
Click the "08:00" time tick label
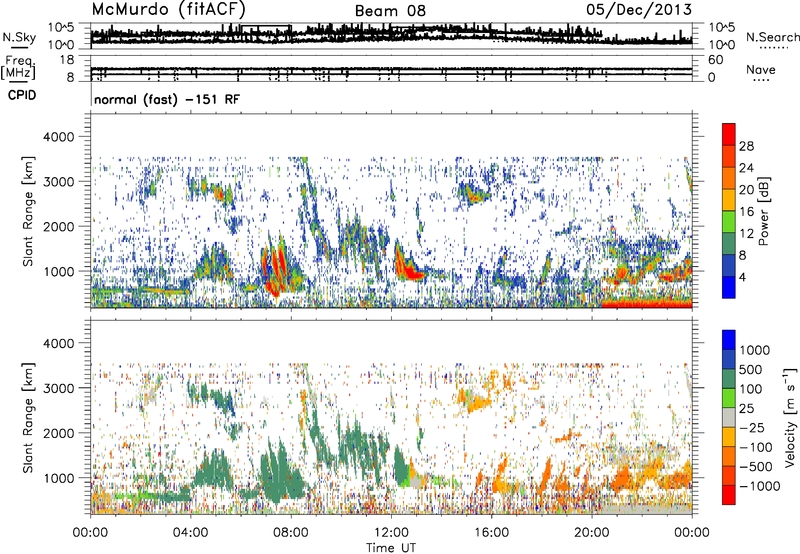pos(291,533)
